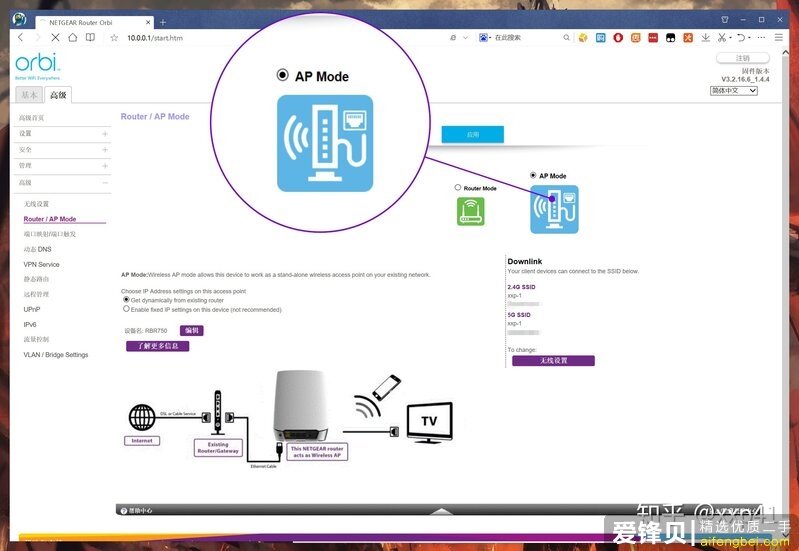The height and width of the screenshot is (551, 799).
Task: Open IPv6 sidebar item
Action: 30,324
